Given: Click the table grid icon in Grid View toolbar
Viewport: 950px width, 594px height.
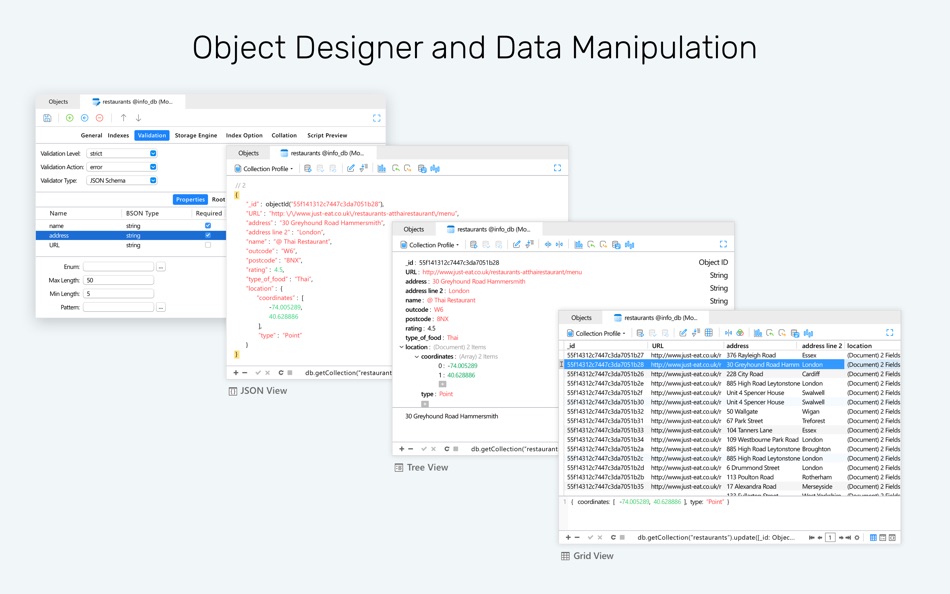Looking at the screenshot, I should pyautogui.click(x=708, y=333).
